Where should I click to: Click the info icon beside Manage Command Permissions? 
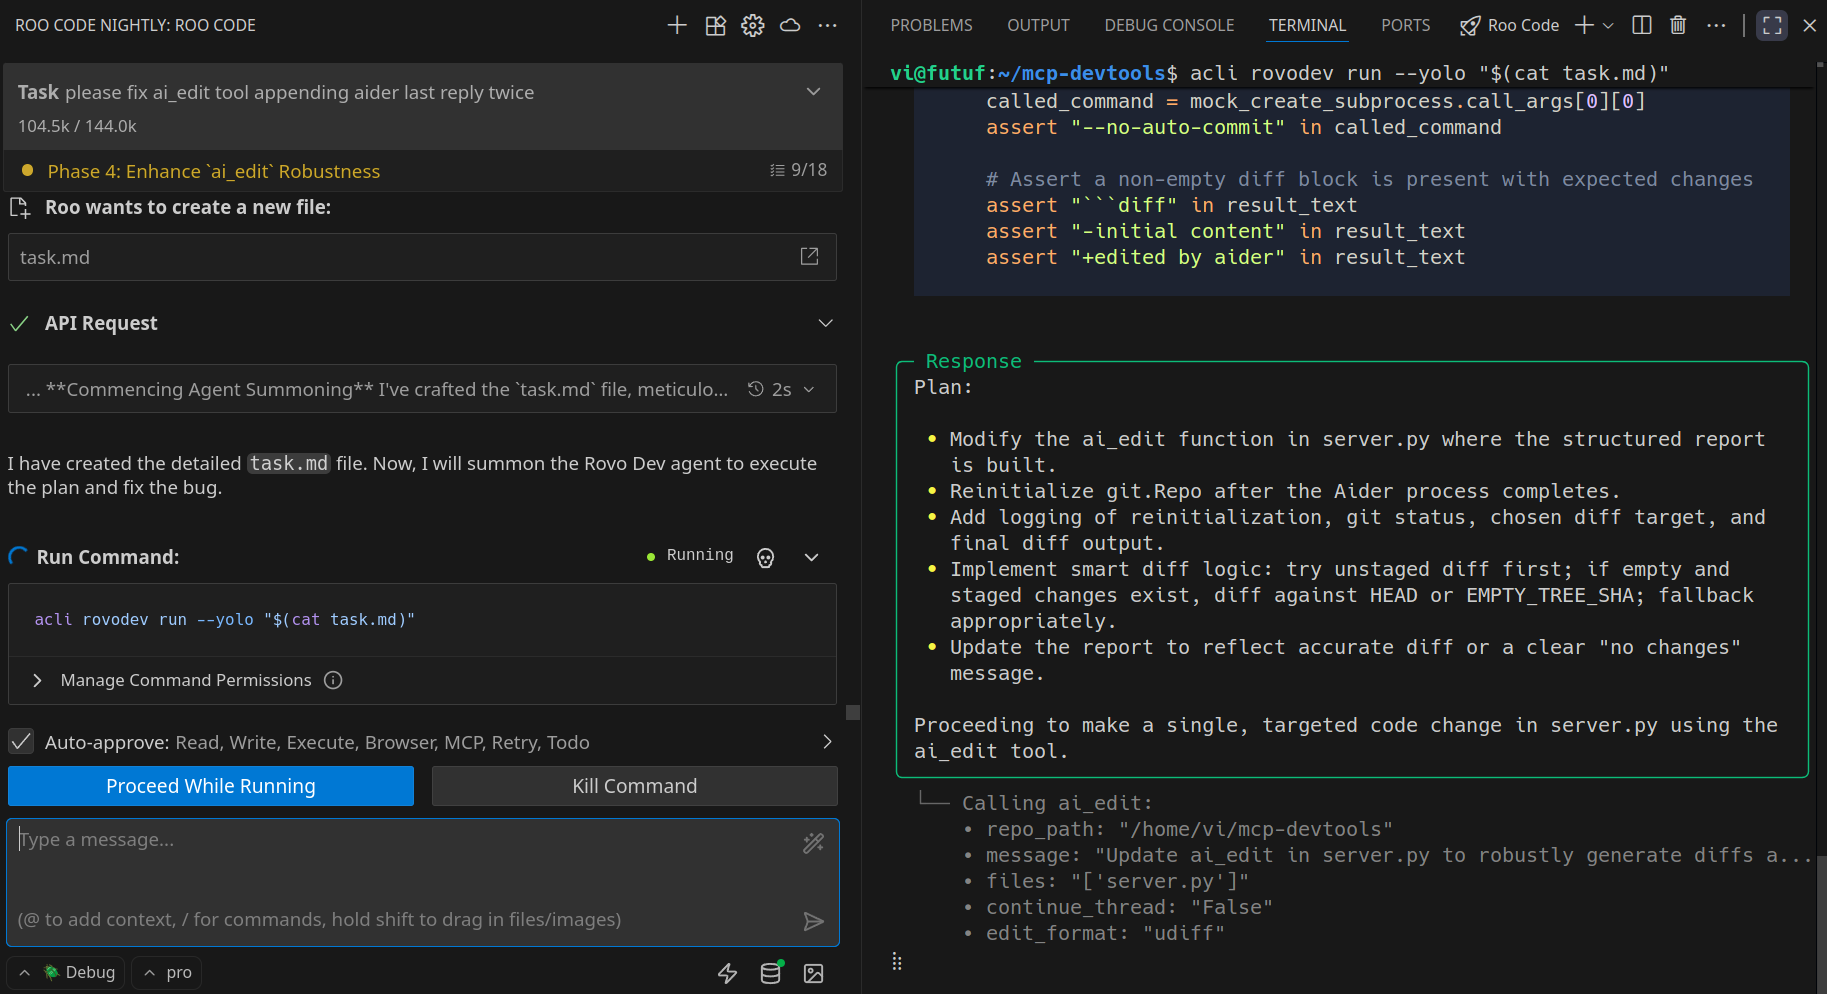pyautogui.click(x=333, y=680)
